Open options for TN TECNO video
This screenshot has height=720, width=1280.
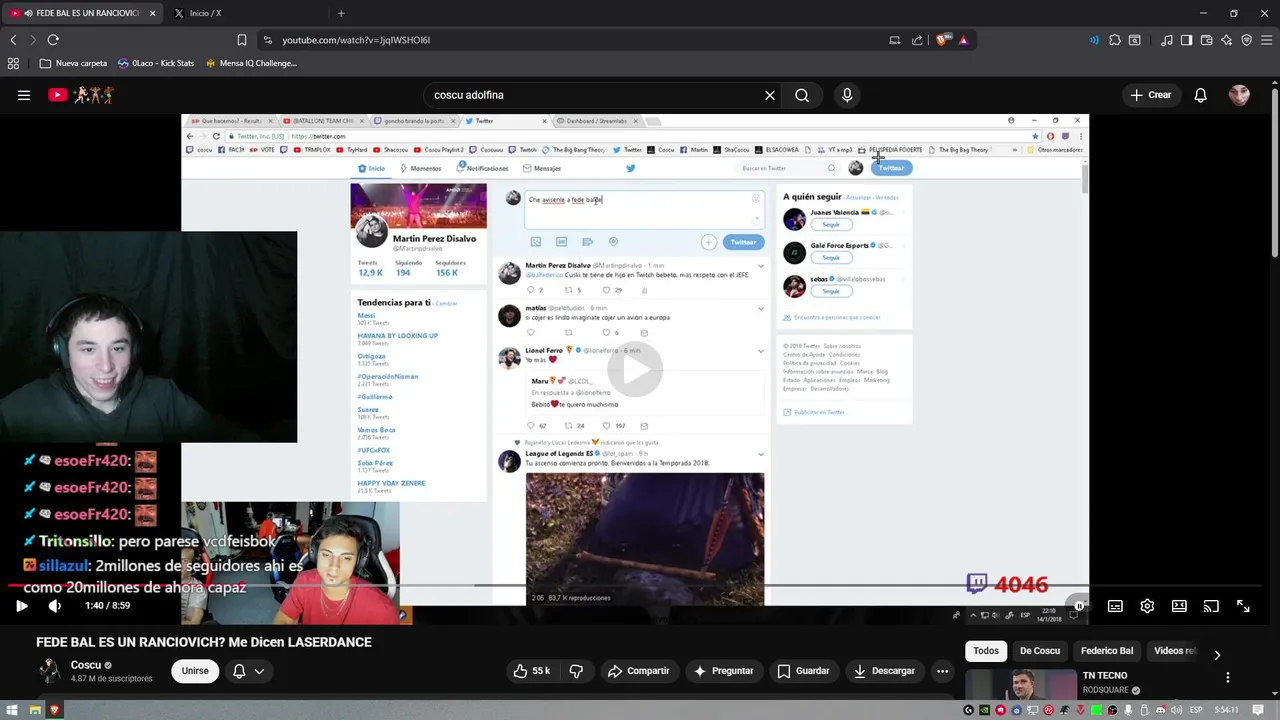coord(1228,677)
